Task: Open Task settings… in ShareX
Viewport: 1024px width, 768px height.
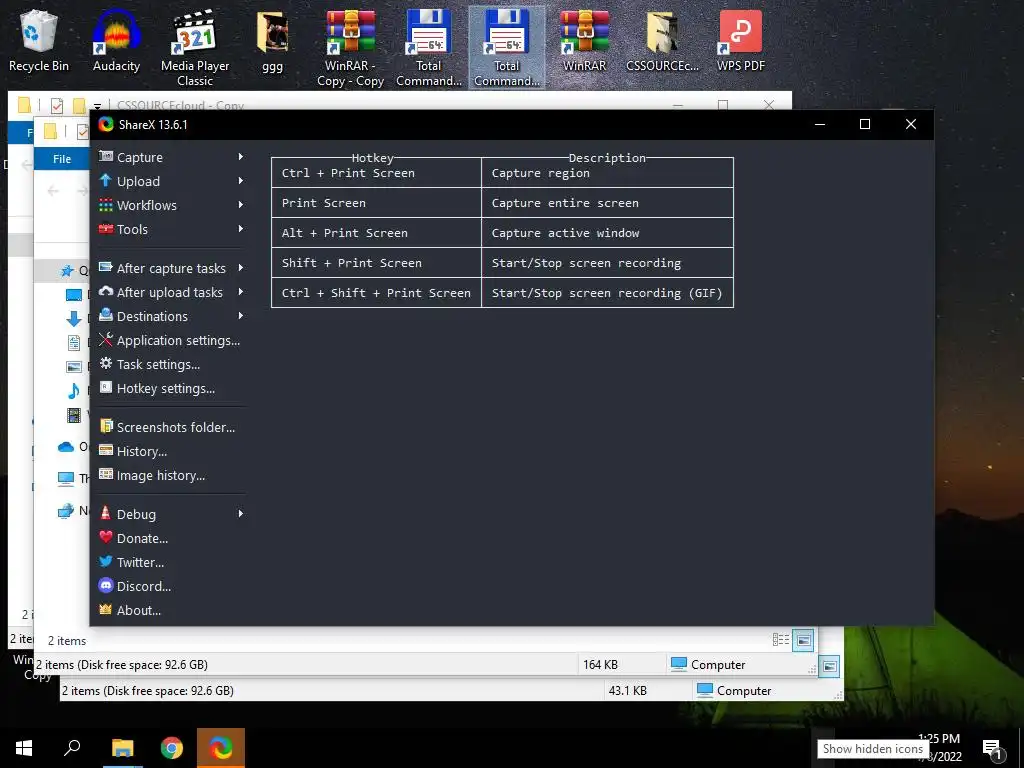Action: (x=158, y=365)
